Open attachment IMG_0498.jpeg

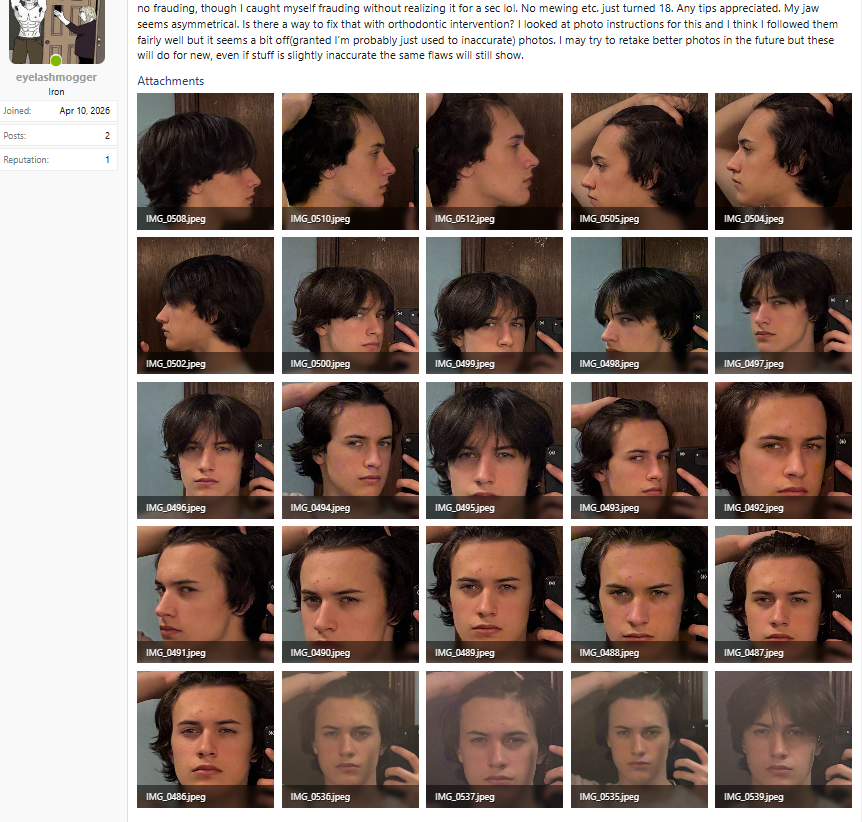coord(639,306)
